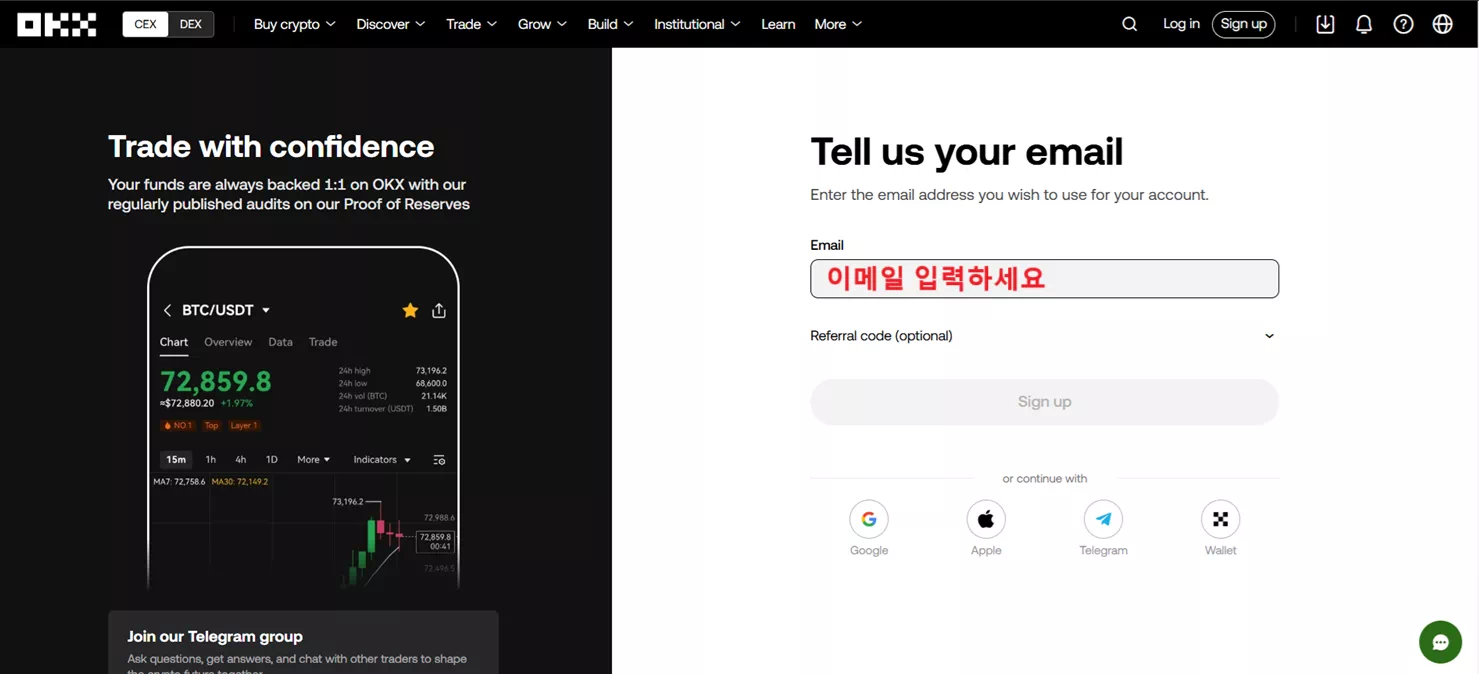This screenshot has height=674, width=1479.
Task: Open the Indicators dropdown on the chart
Action: 380,459
